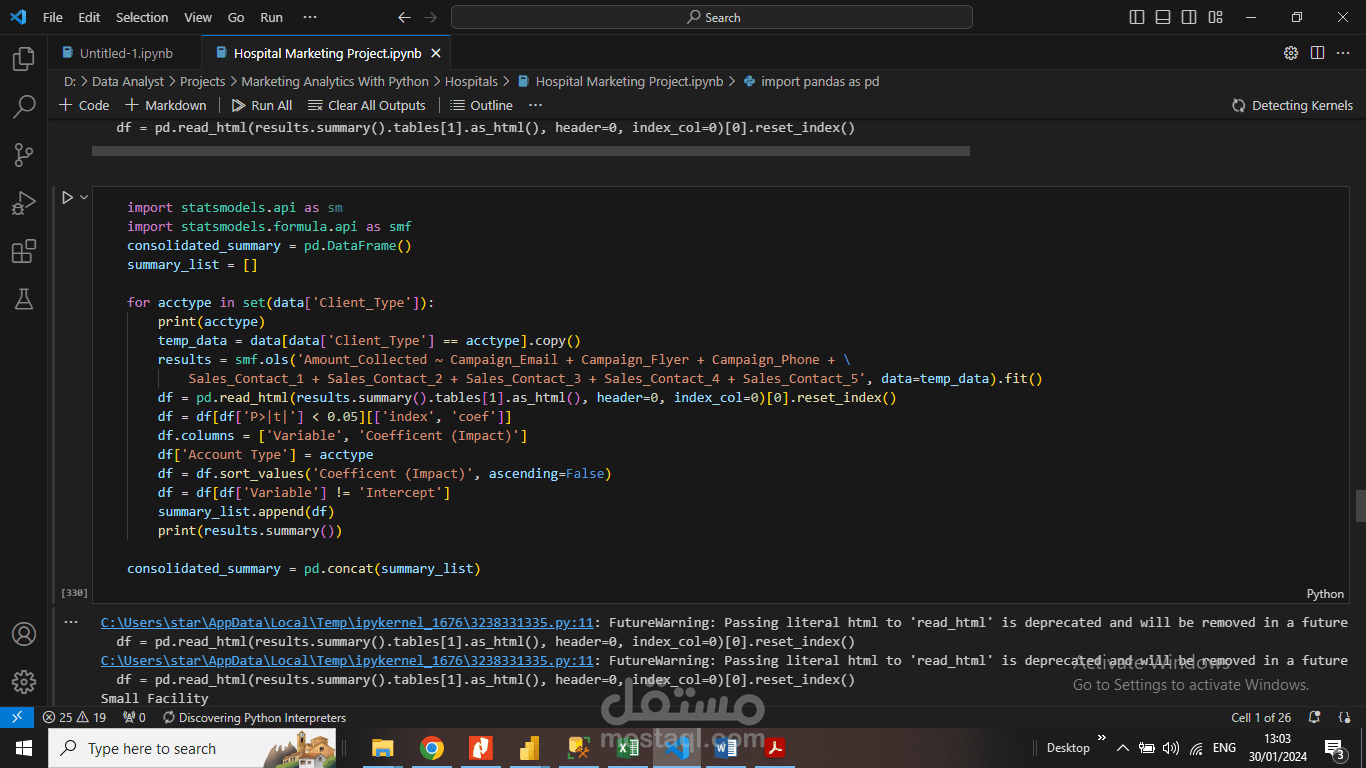Click the Marketing Analytics With Python breadcrumb
The image size is (1366, 768).
[335, 81]
